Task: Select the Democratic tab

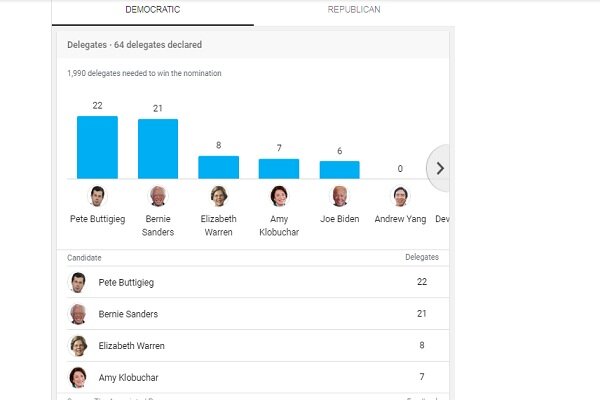Action: pyautogui.click(x=153, y=10)
